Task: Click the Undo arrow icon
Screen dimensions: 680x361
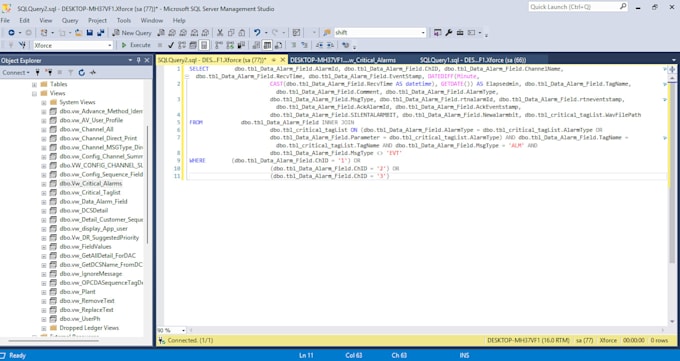Action: [257, 33]
